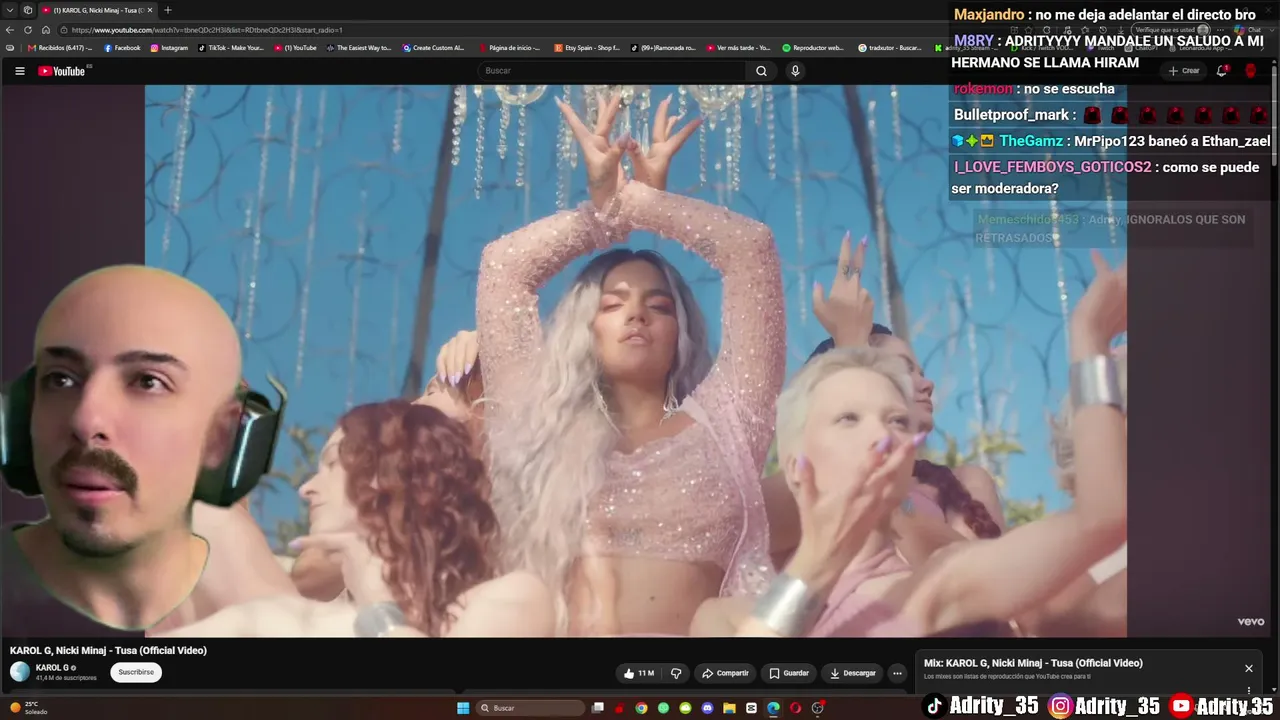Open Chrome from the taskbar
The image size is (1280, 720).
(x=641, y=708)
